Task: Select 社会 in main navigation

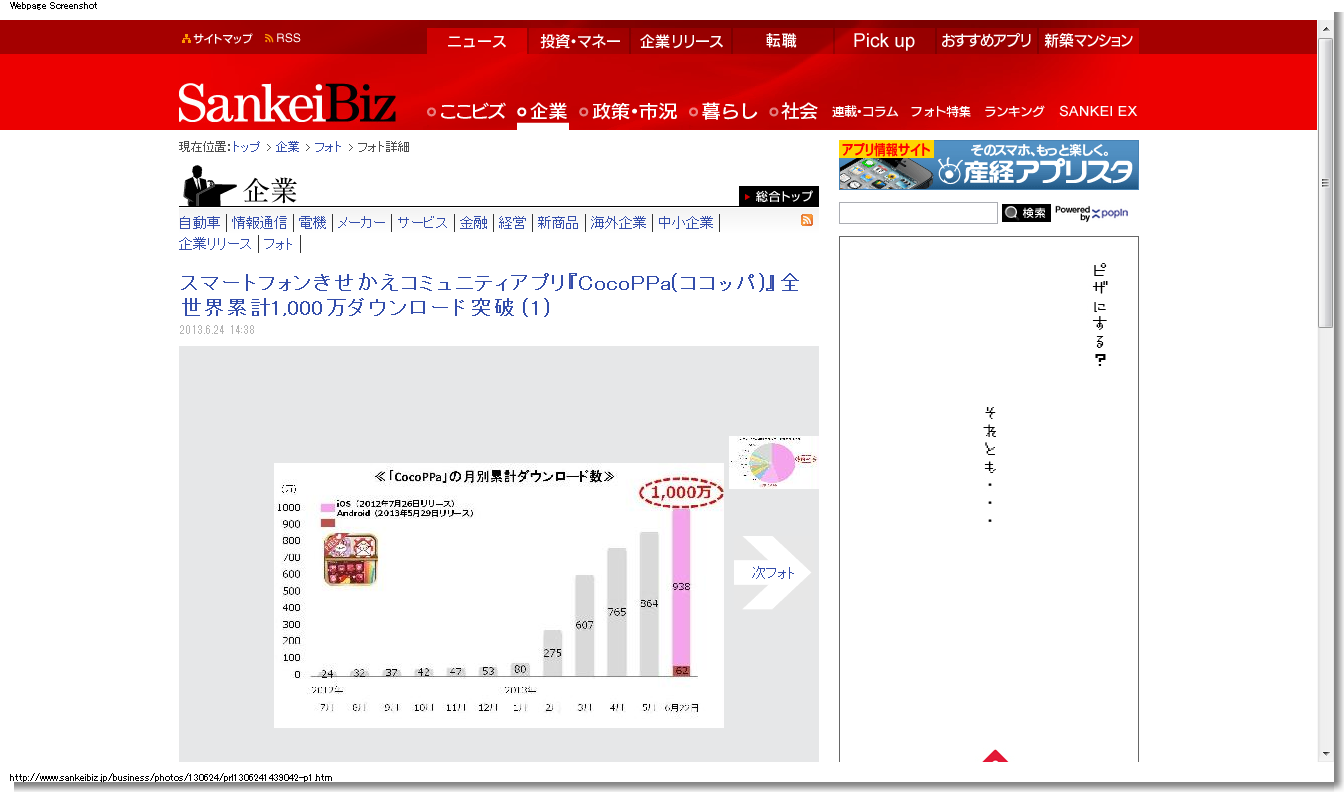Action: (794, 112)
